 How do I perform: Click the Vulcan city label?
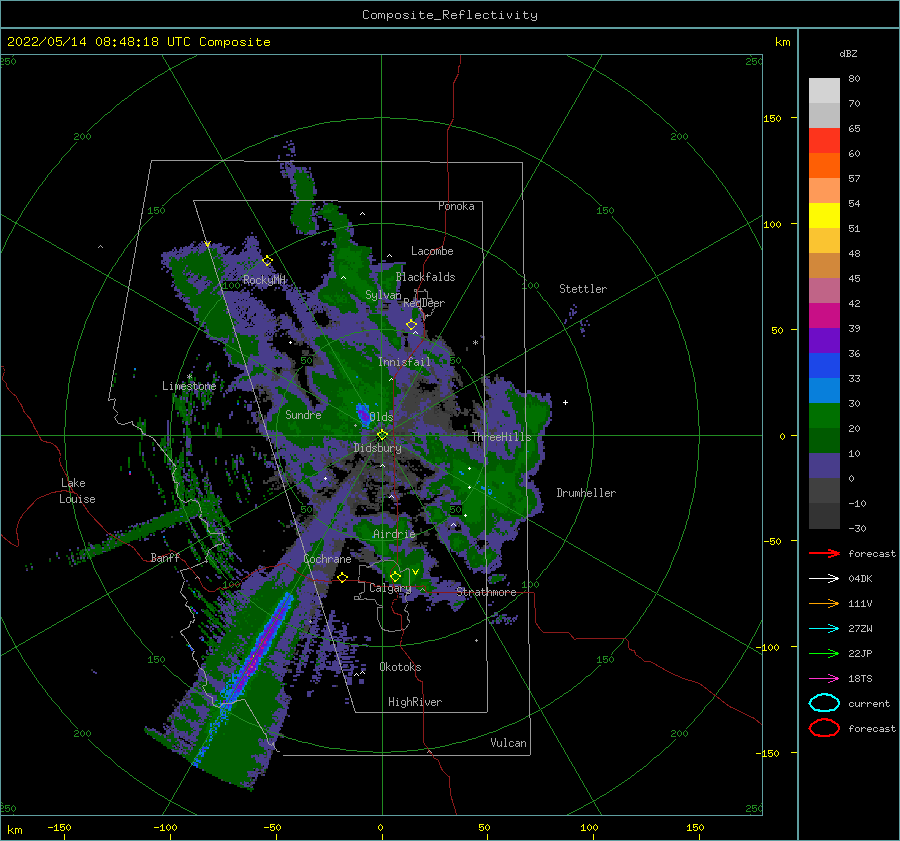(508, 743)
